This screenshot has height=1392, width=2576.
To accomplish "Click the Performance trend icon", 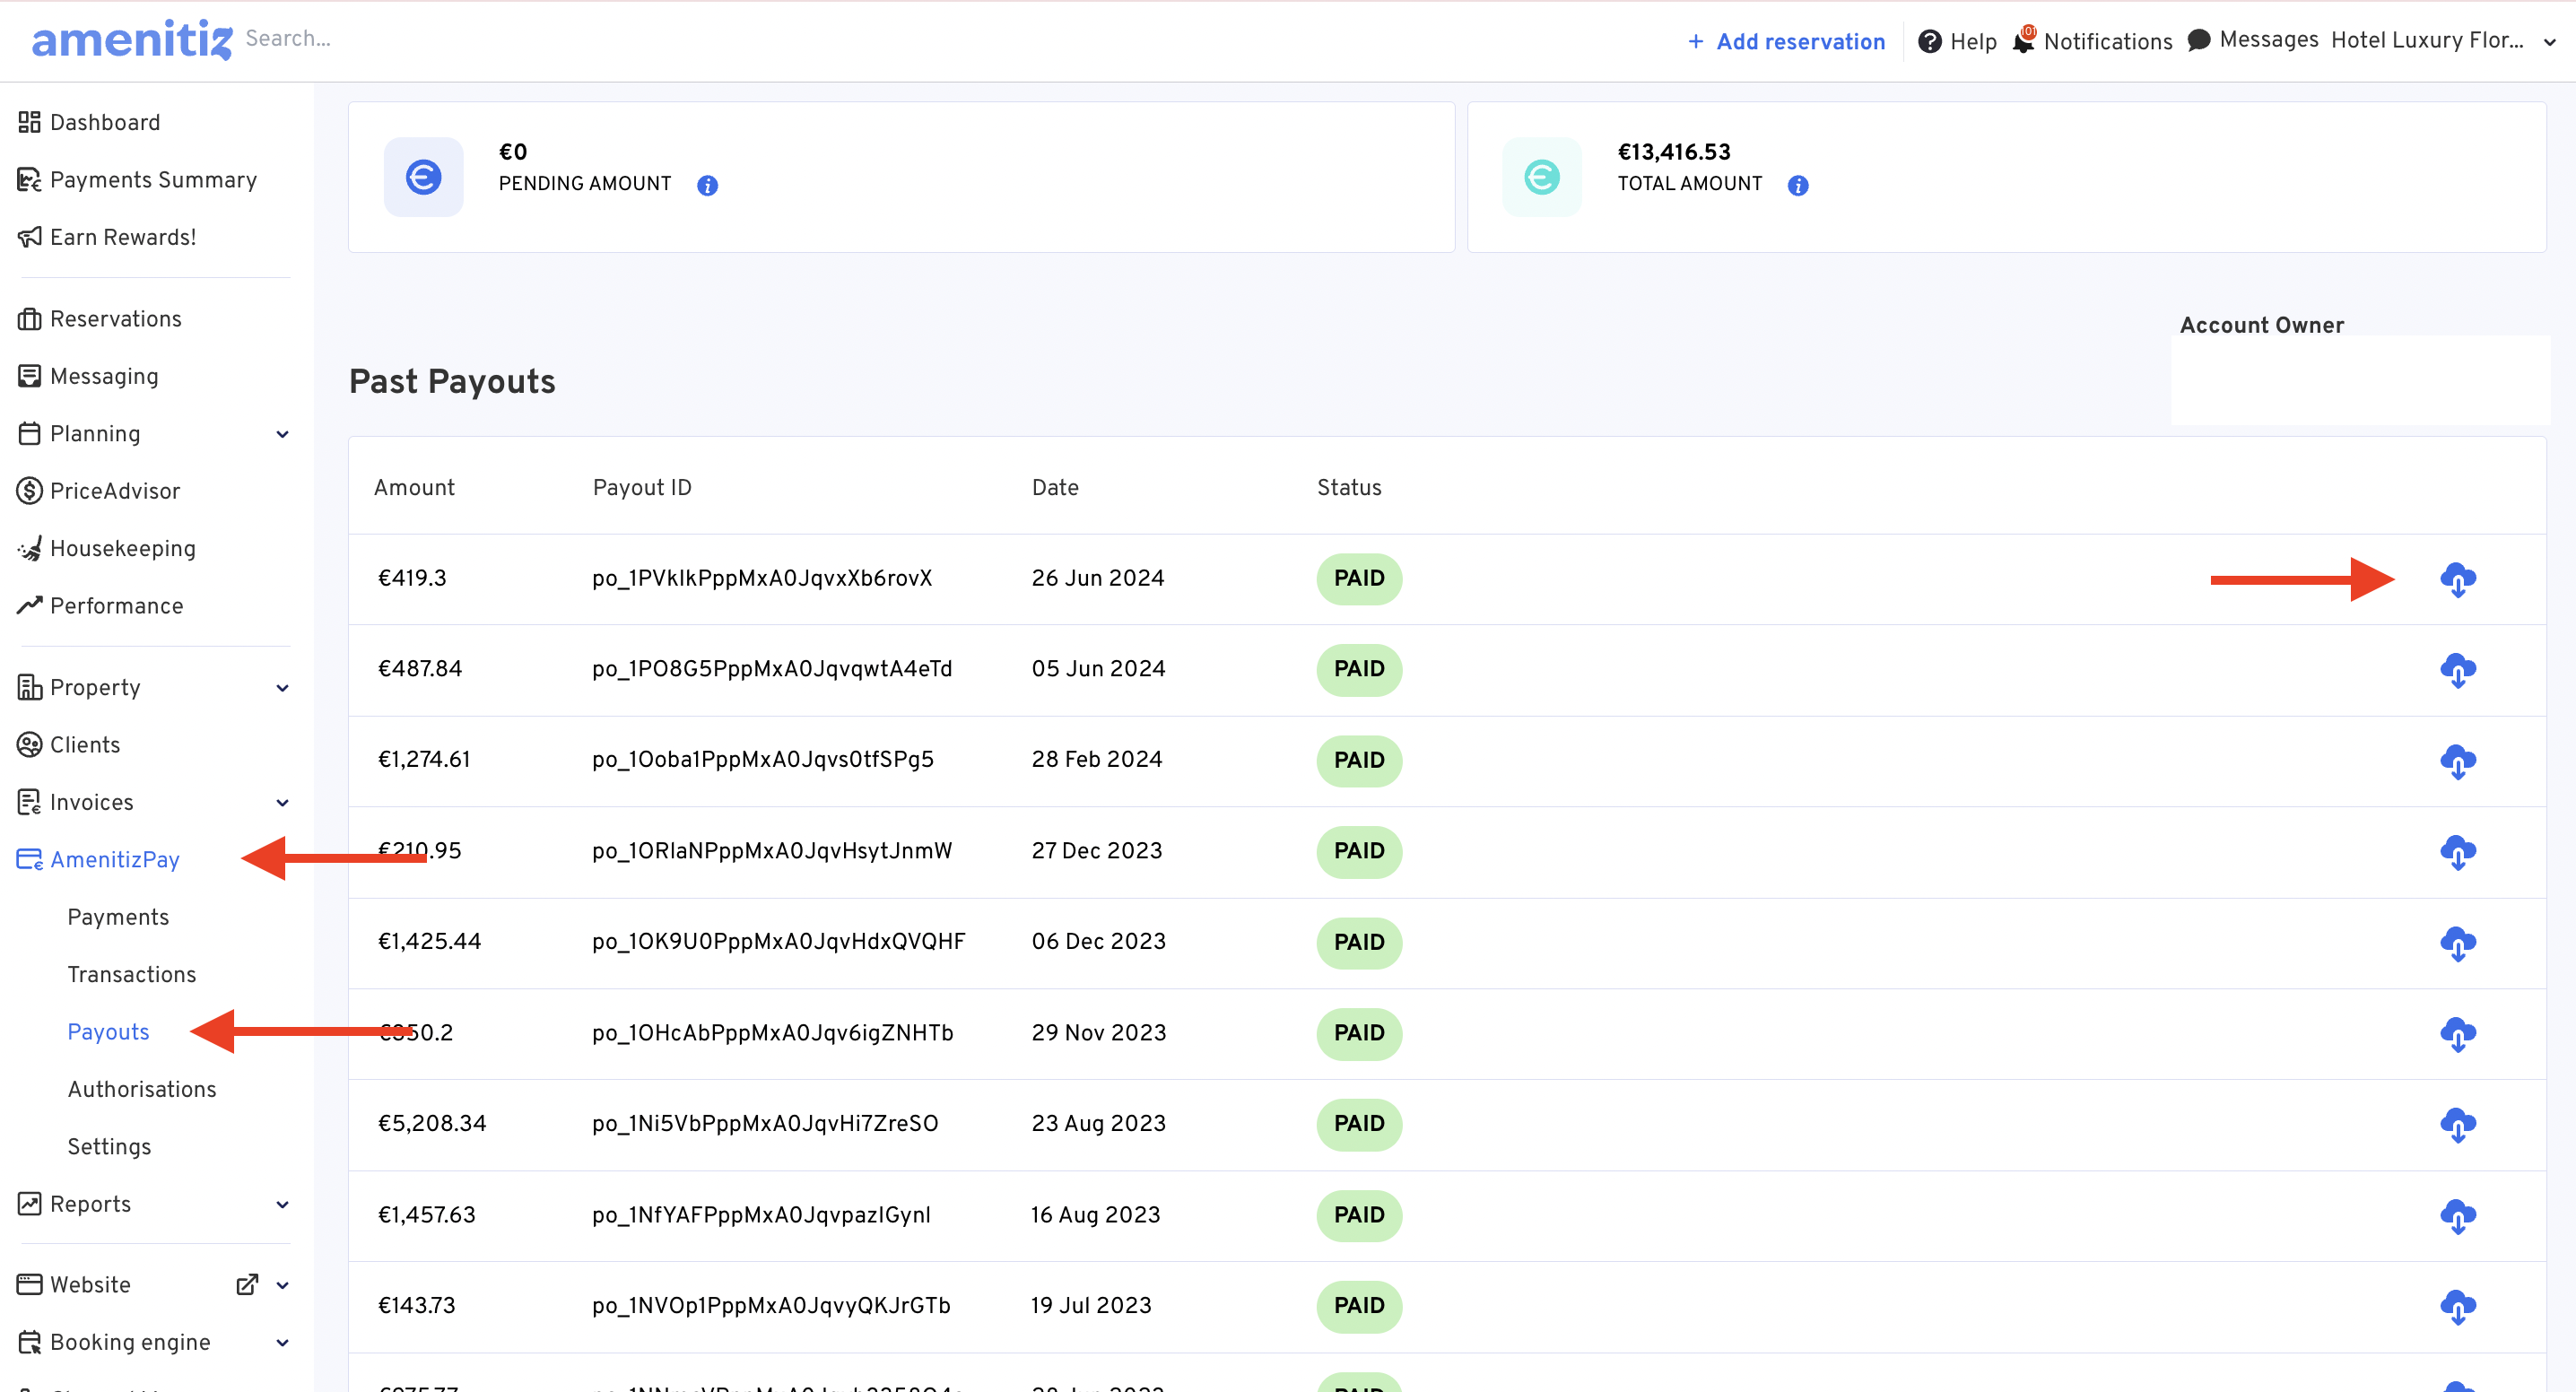I will coord(29,605).
